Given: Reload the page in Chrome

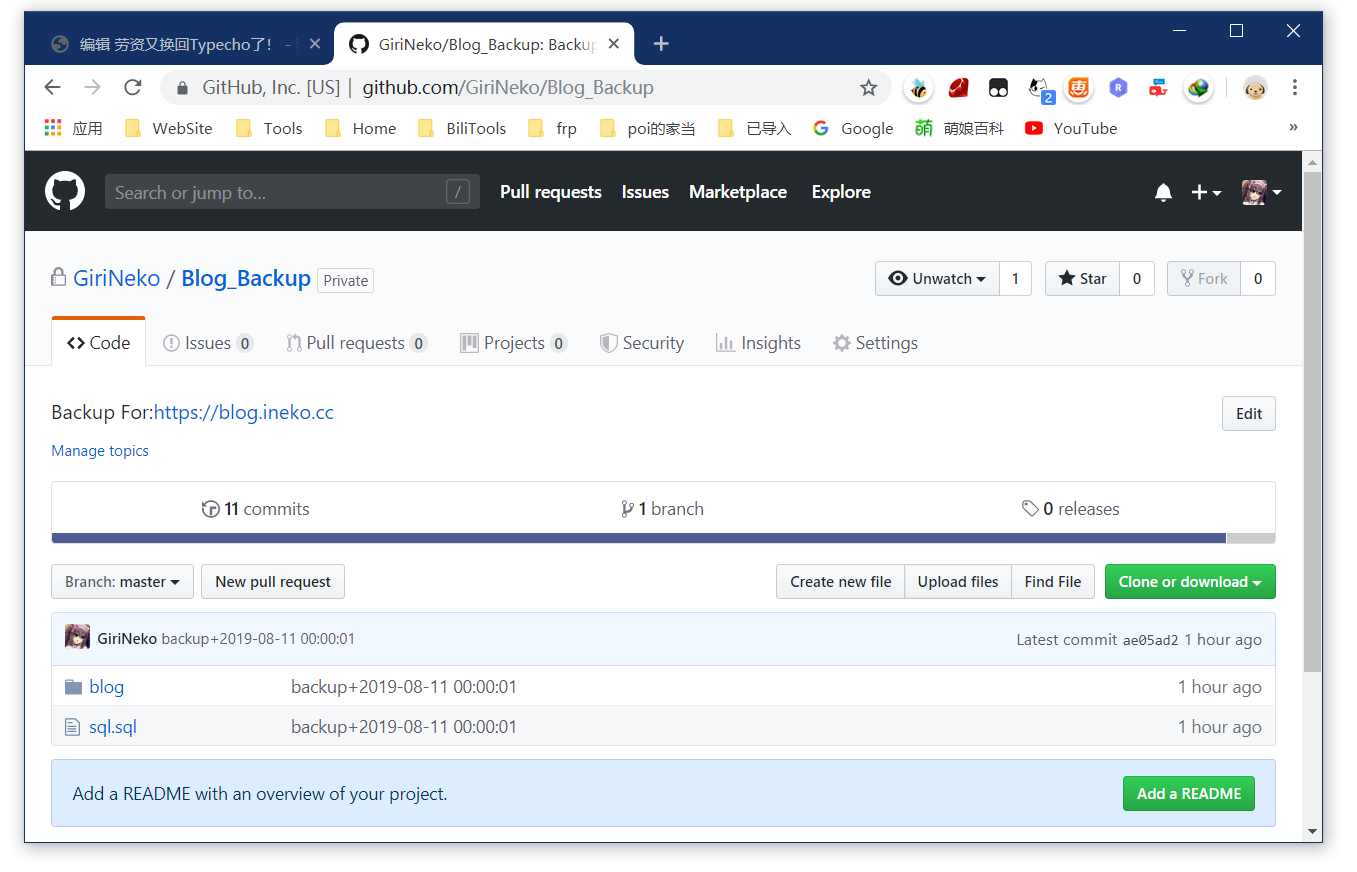Looking at the screenshot, I should [132, 88].
